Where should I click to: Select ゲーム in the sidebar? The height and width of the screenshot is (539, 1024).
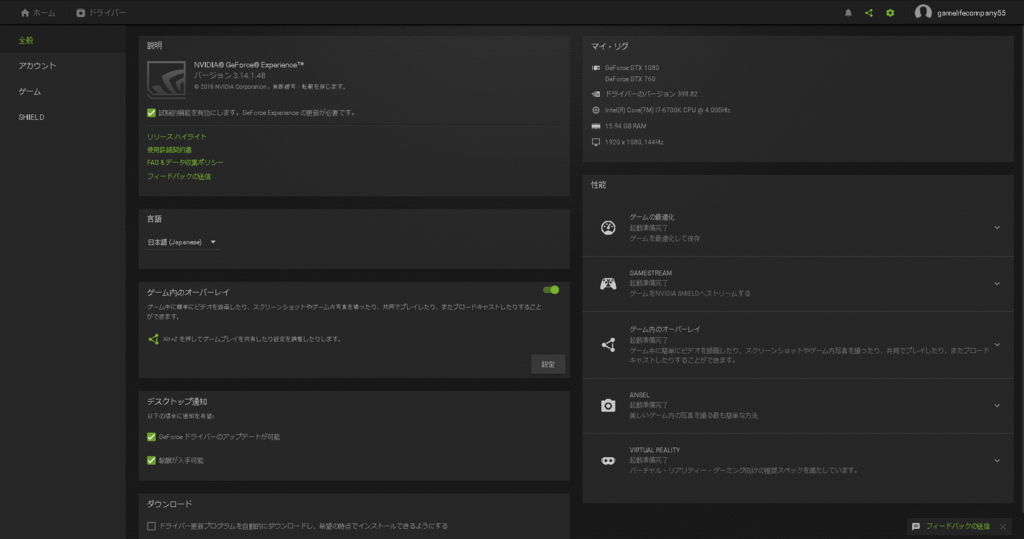(x=29, y=91)
